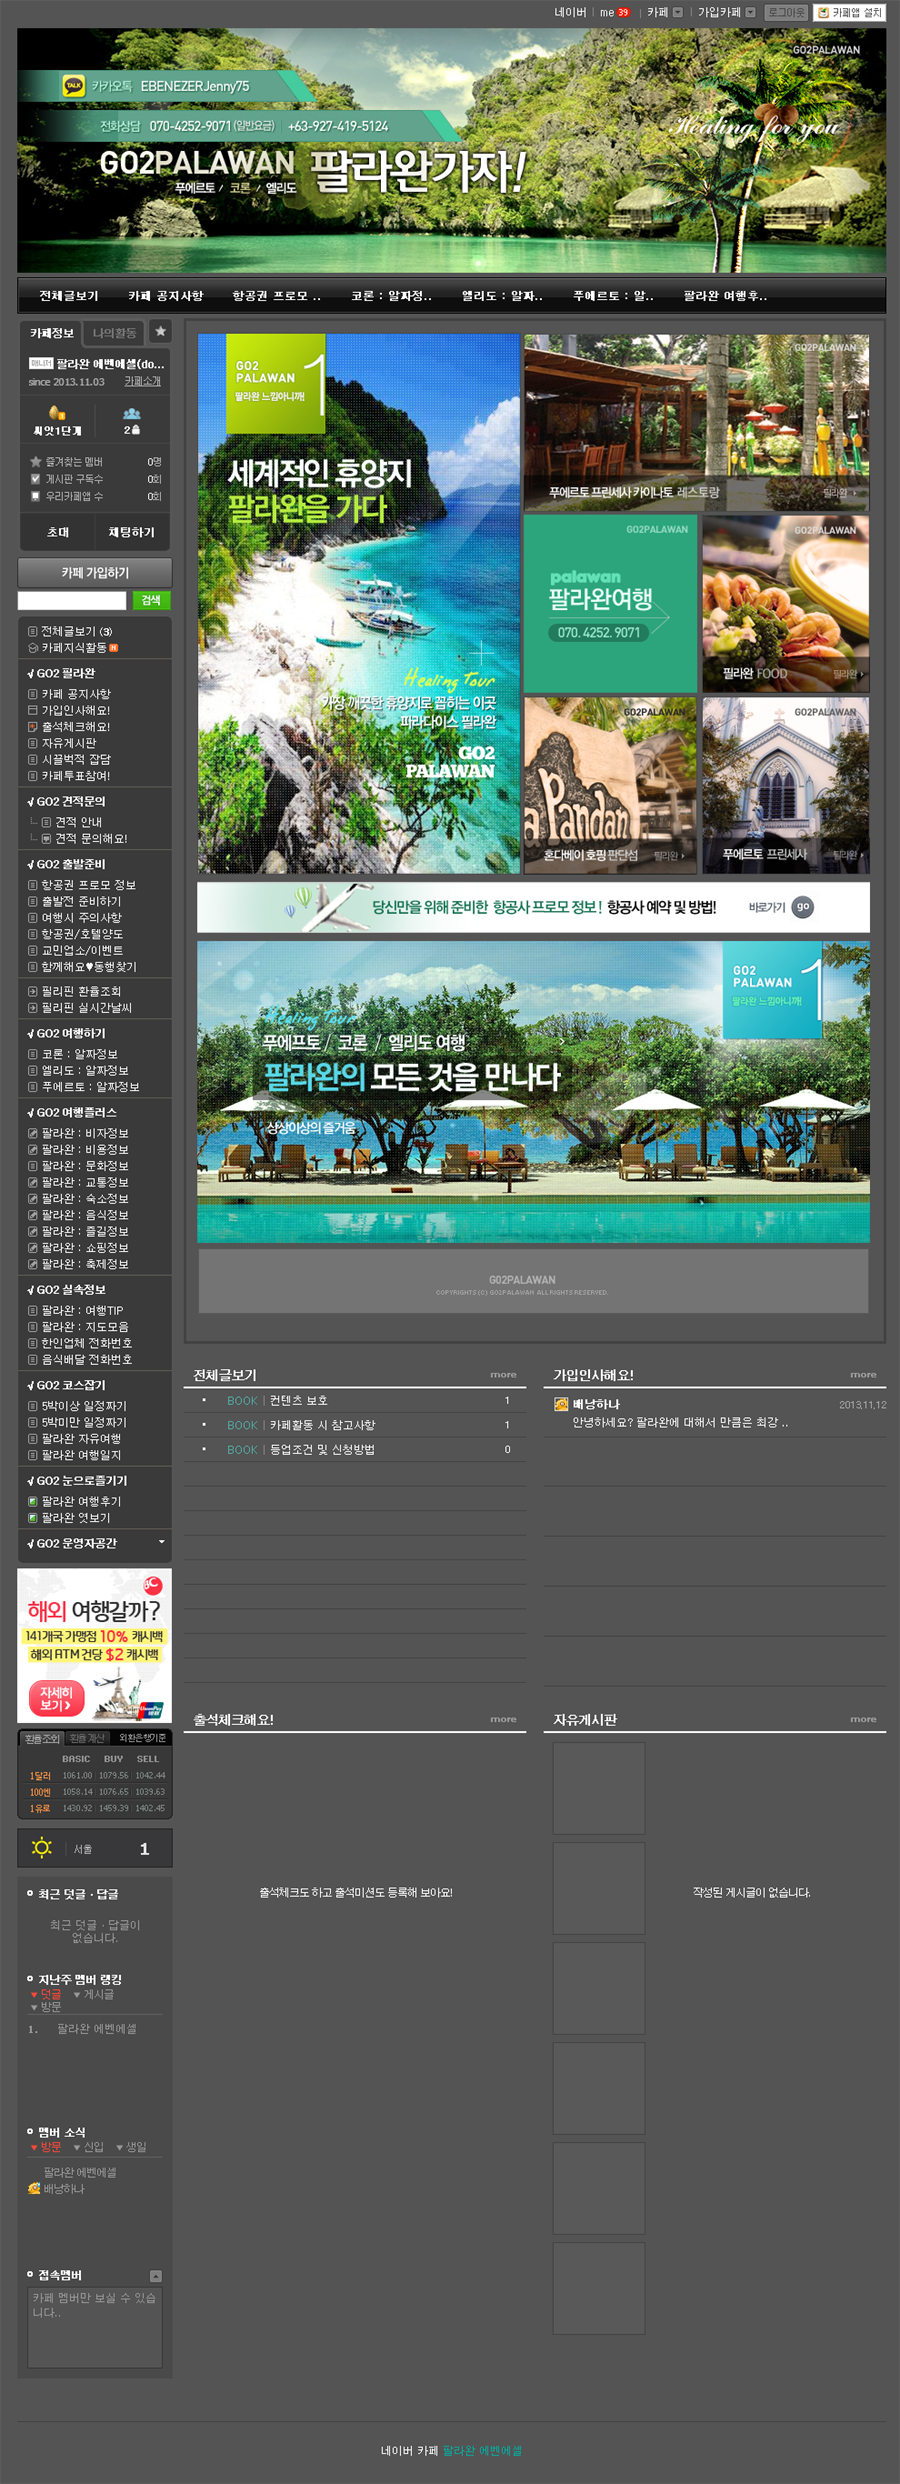Screen dimensions: 900x2484
Task: Click the star icon beside 즐겨찾는 멤버
Action: 36,462
